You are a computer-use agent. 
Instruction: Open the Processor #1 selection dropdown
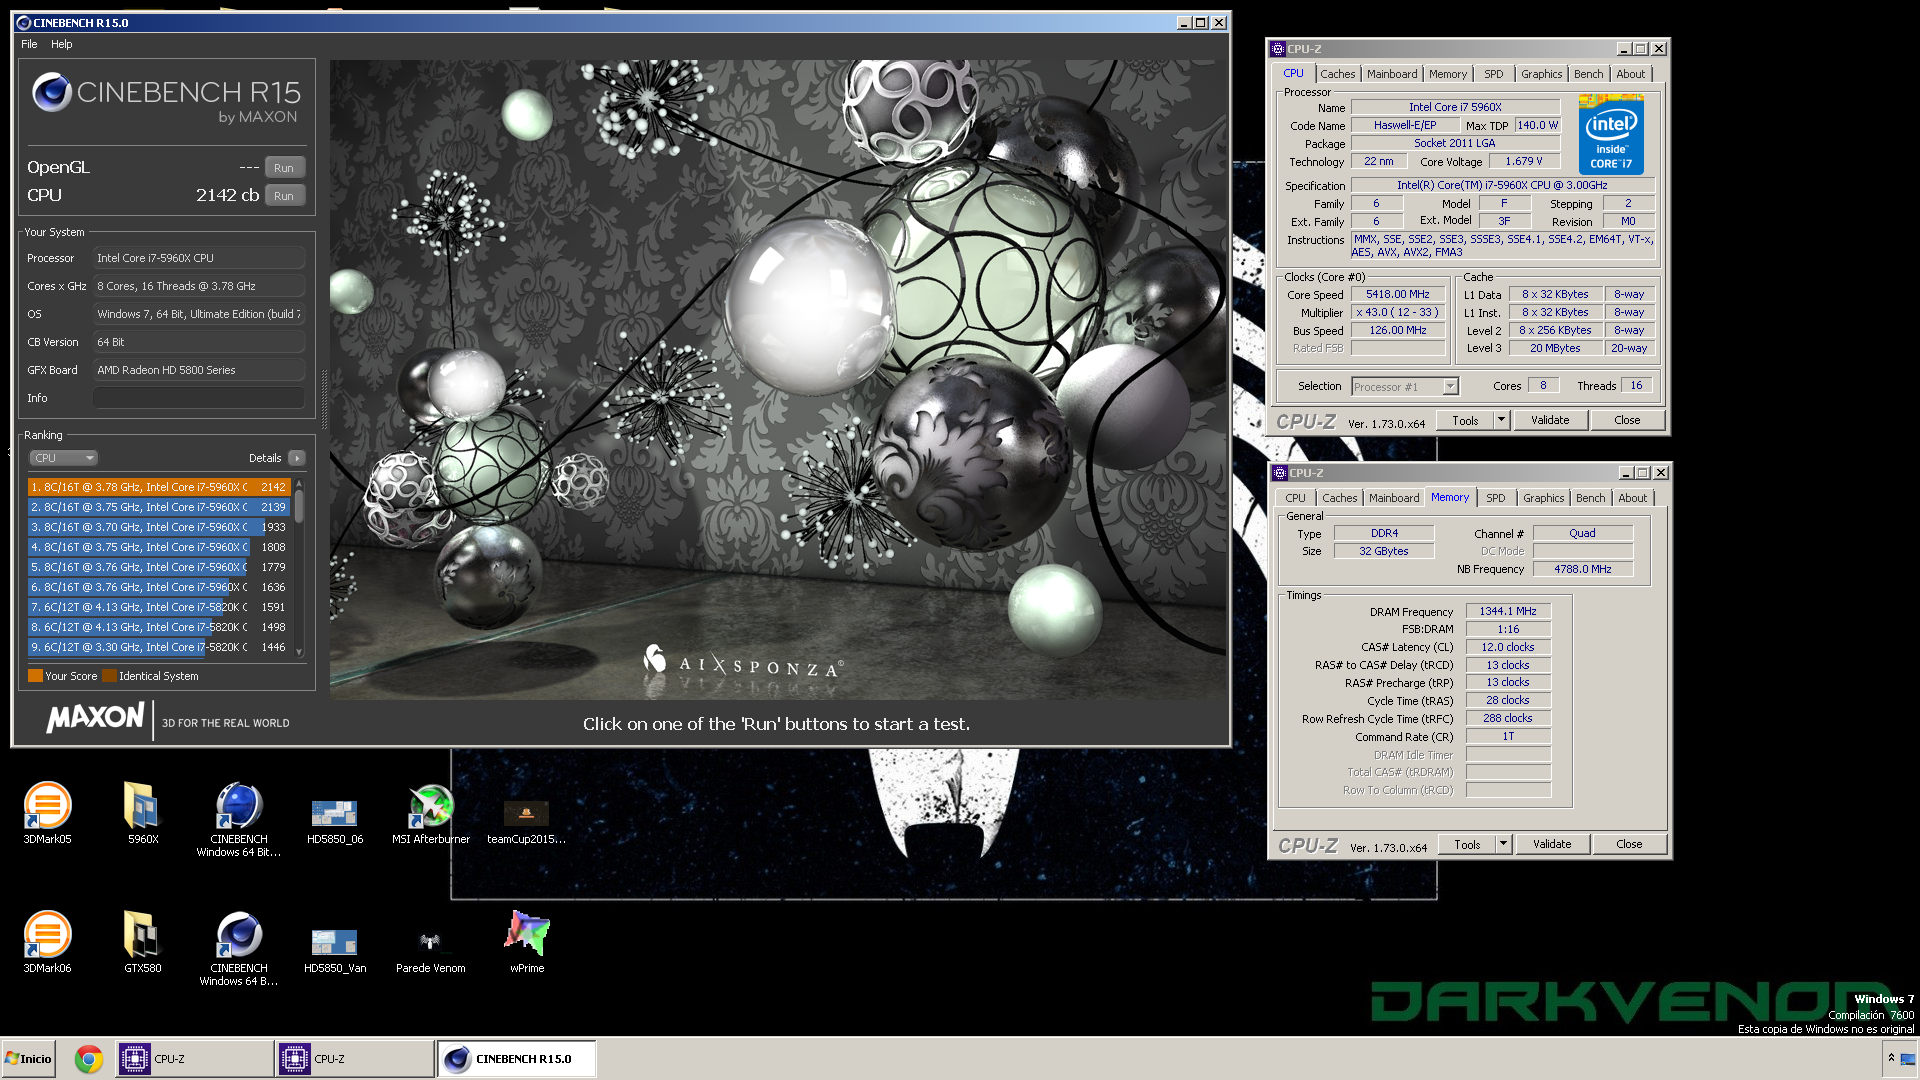click(1405, 387)
